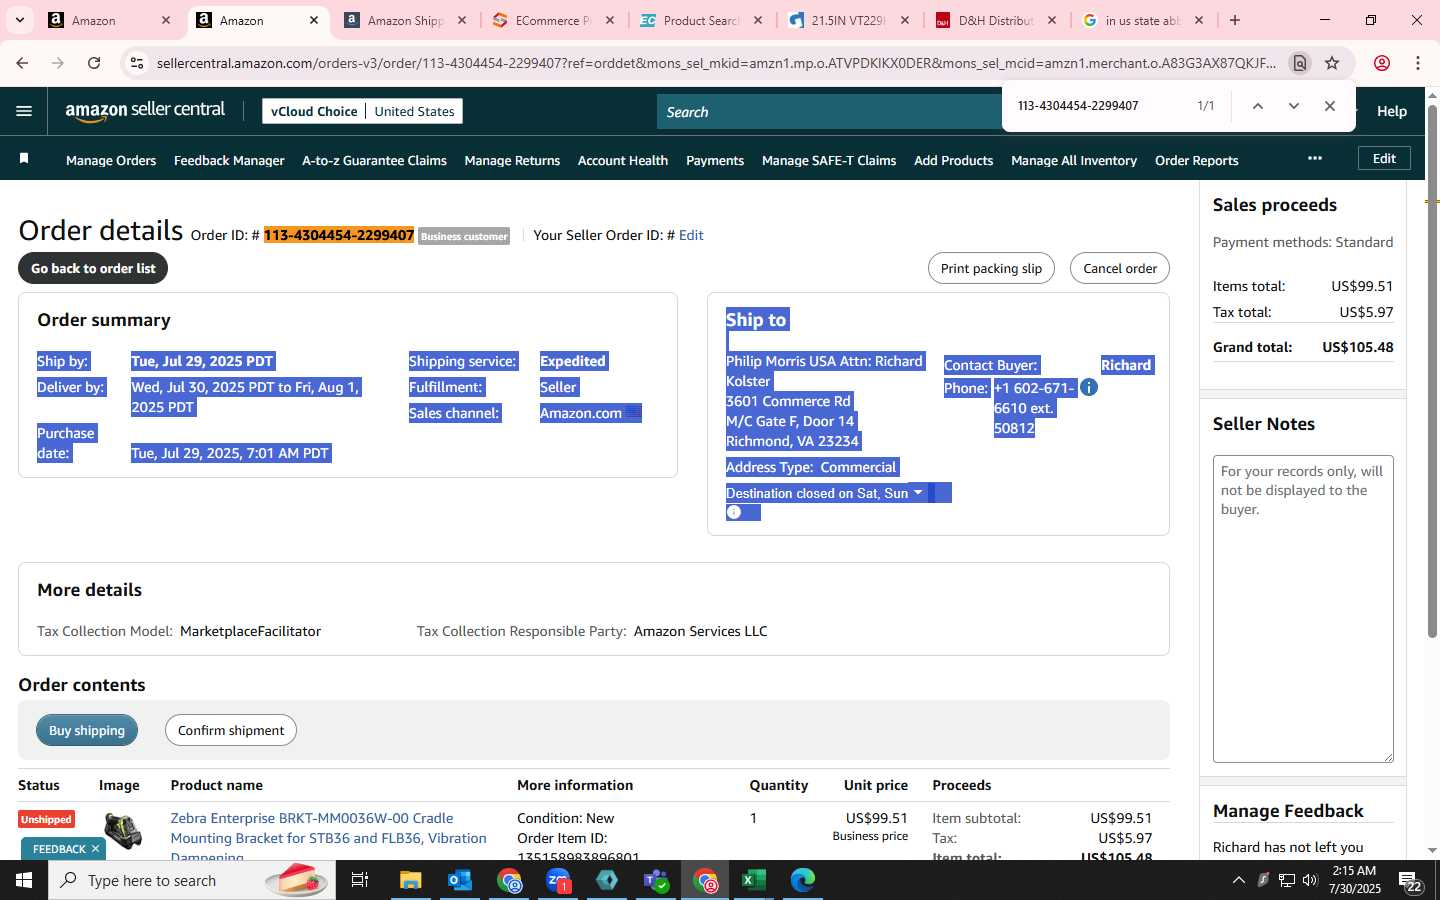This screenshot has height=900, width=1440.
Task: Open Manage SAFE-T Claims
Action: click(x=829, y=160)
